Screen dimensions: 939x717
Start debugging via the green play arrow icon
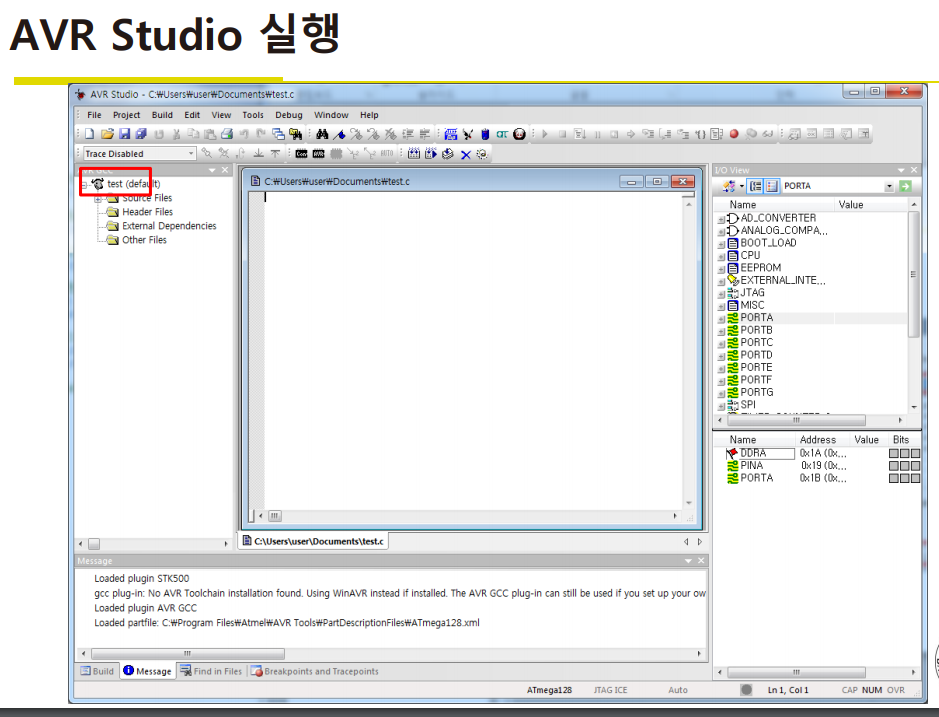coord(543,132)
